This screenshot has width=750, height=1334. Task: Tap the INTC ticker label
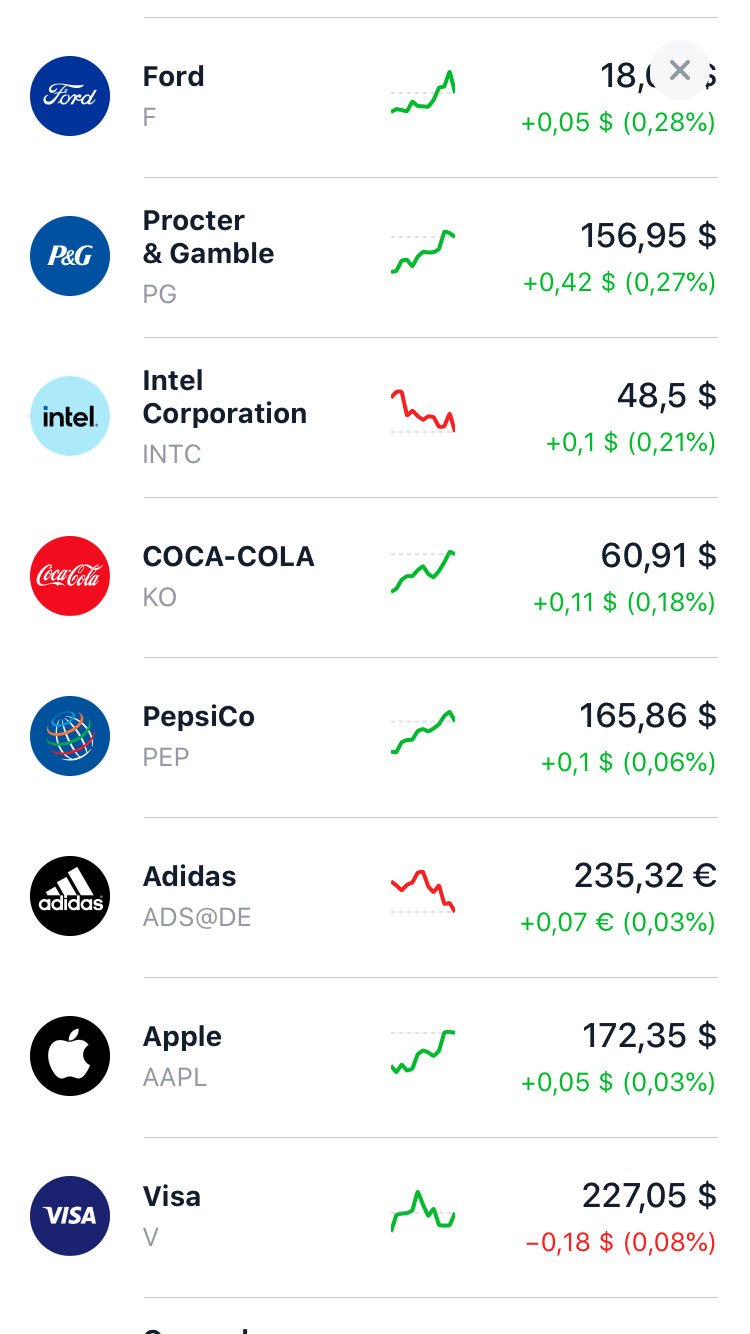[172, 454]
